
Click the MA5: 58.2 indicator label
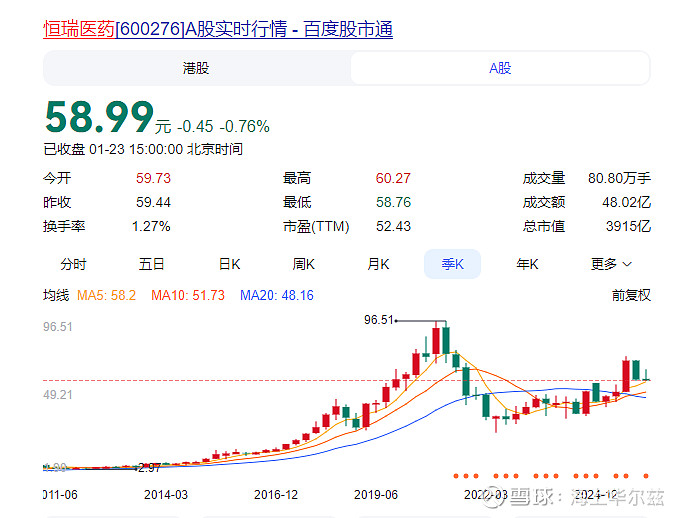[106, 295]
